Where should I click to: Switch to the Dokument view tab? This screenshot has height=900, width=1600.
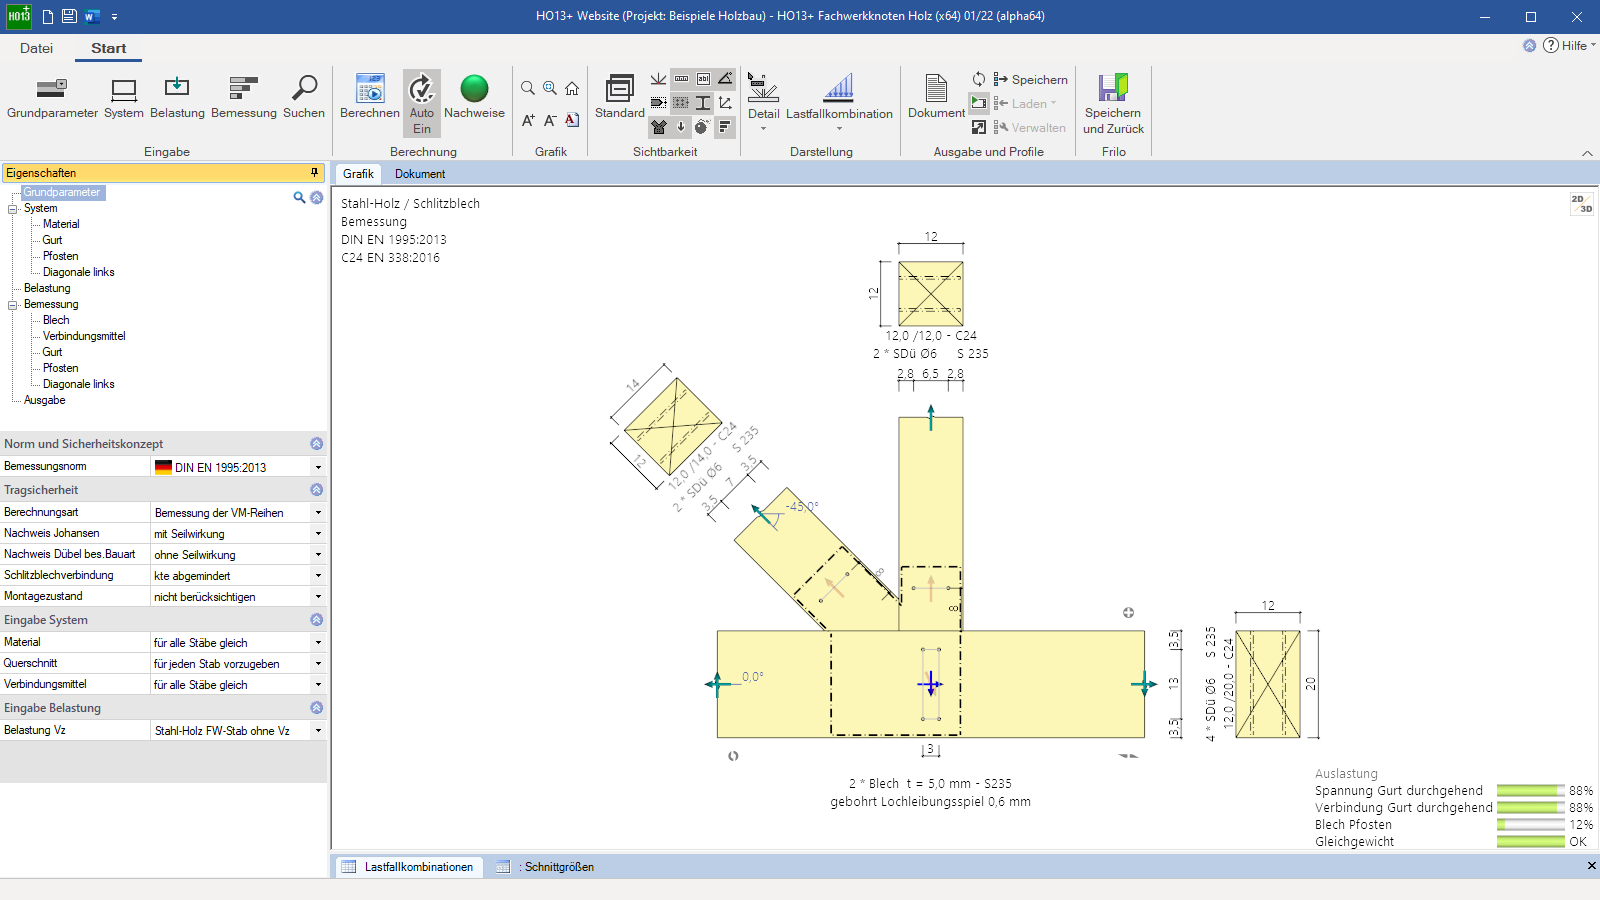click(x=420, y=174)
